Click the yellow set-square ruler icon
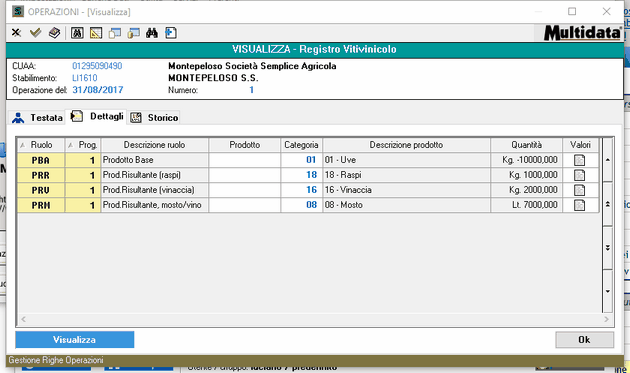630x373 pixels. tap(96, 33)
